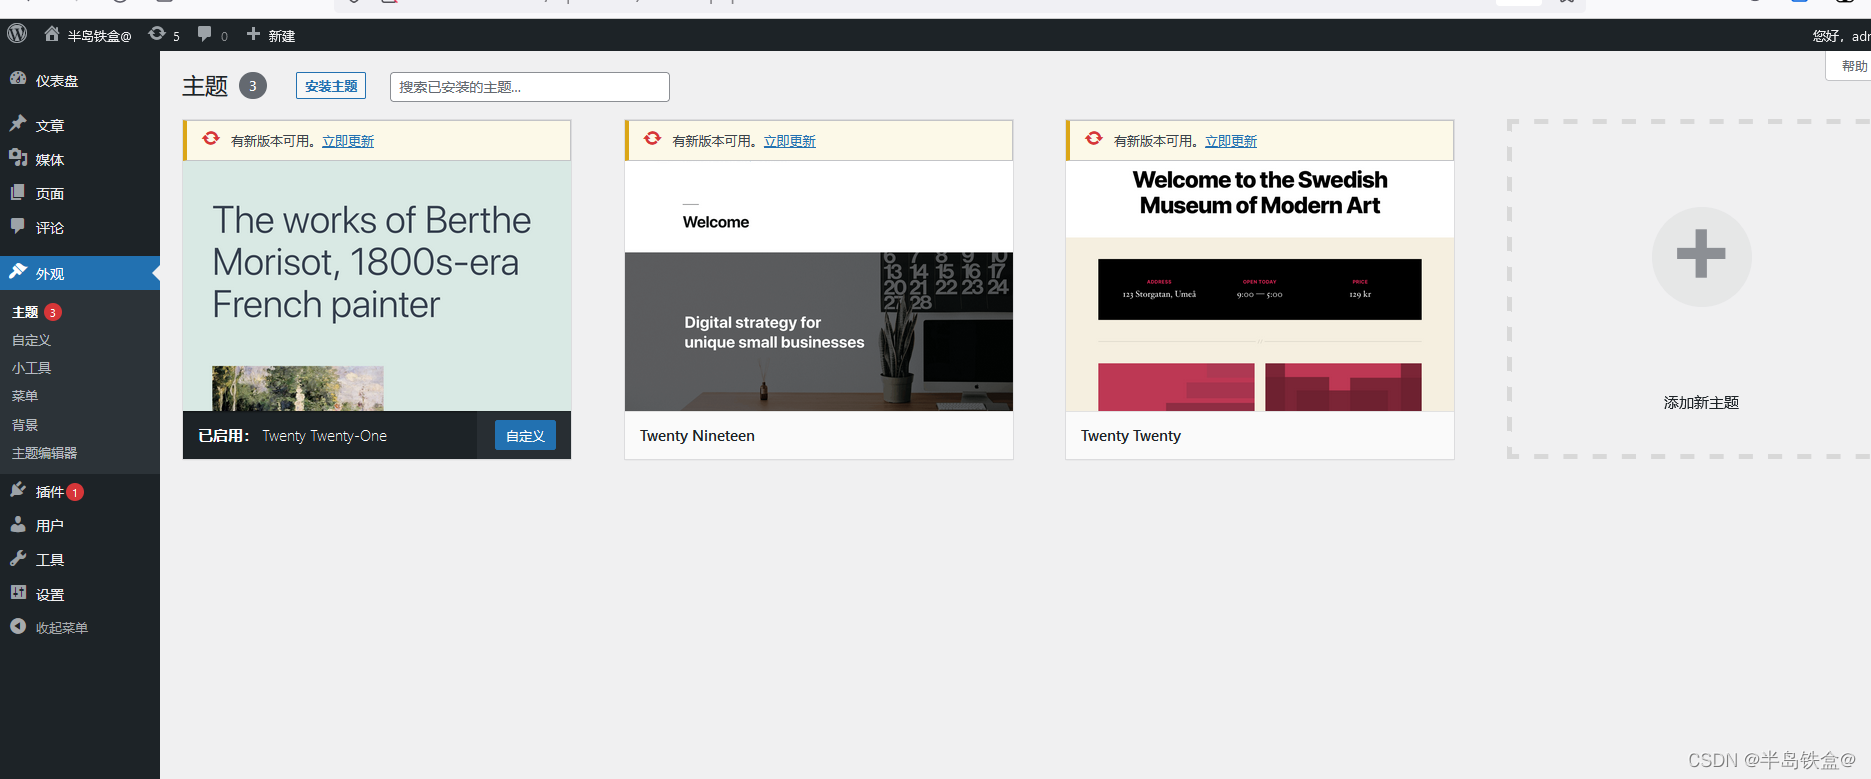1871x779 pixels.
Task: Open Twenty Twenty-One theme screenshot
Action: pos(377,286)
